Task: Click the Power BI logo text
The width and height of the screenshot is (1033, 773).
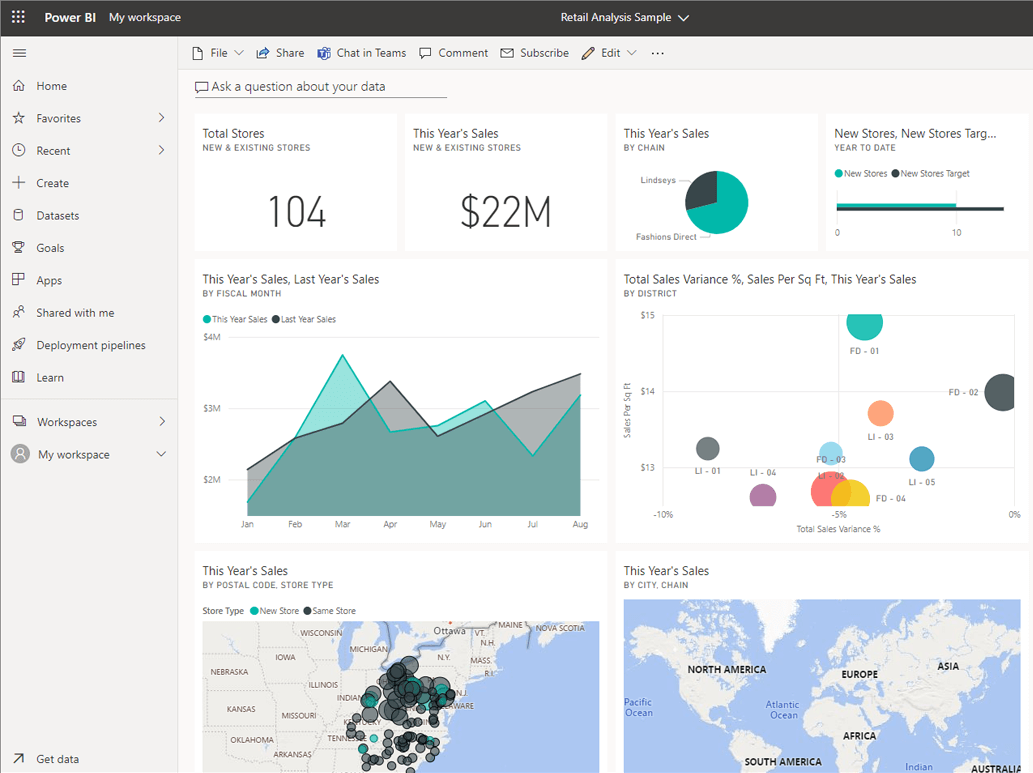Action: point(70,17)
